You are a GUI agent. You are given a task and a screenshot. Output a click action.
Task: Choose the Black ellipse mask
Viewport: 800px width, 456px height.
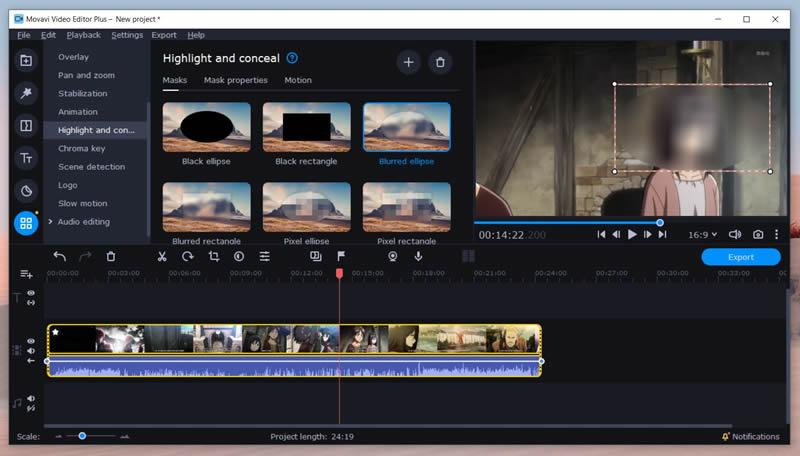click(x=207, y=127)
